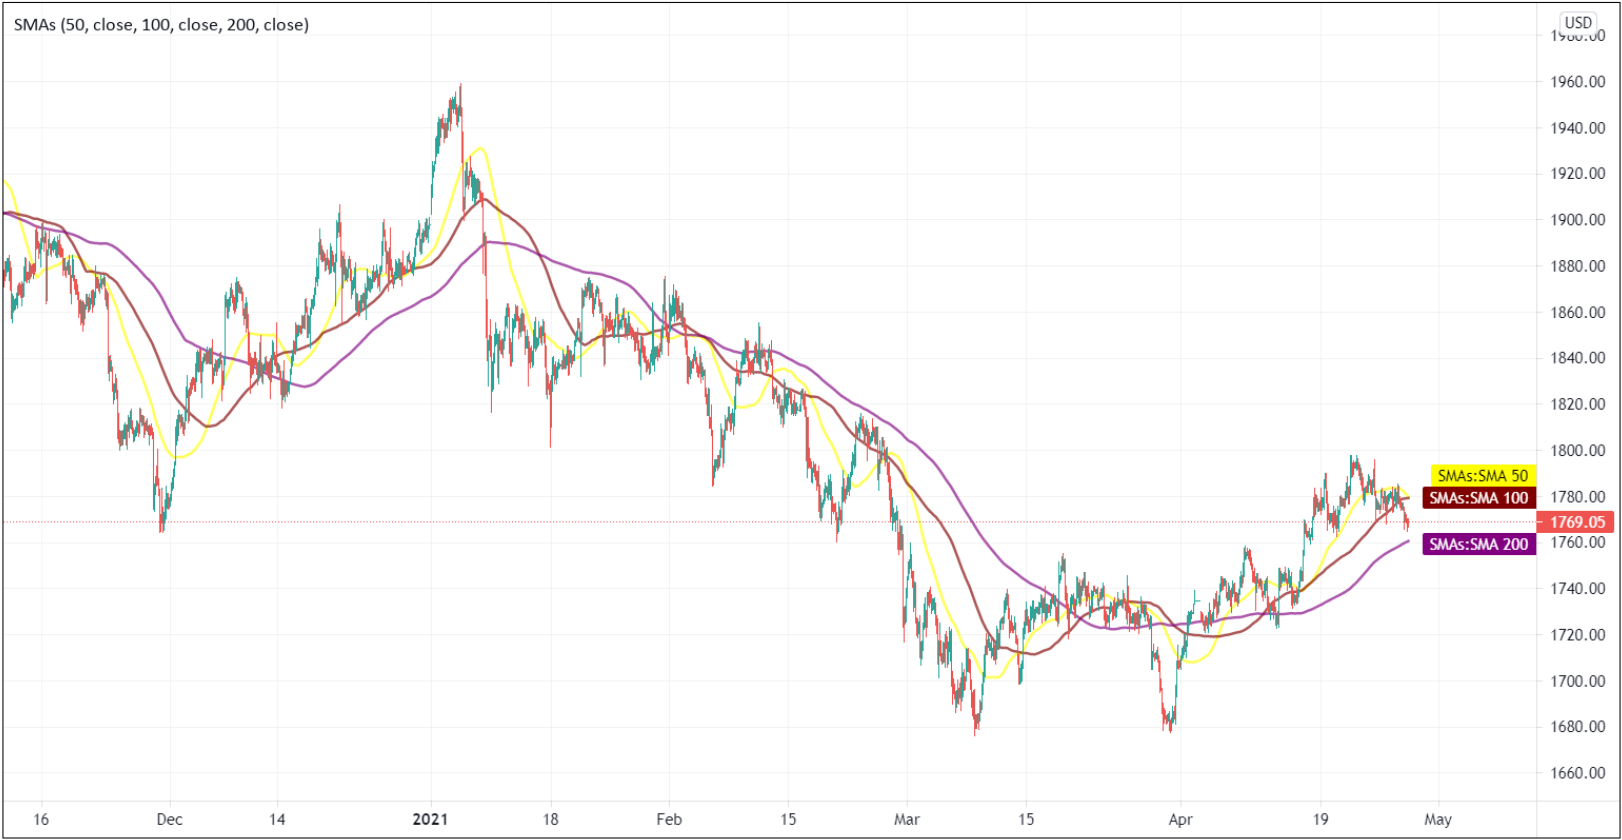Click the Apr label on time axis
1622x840 pixels.
pos(1180,819)
